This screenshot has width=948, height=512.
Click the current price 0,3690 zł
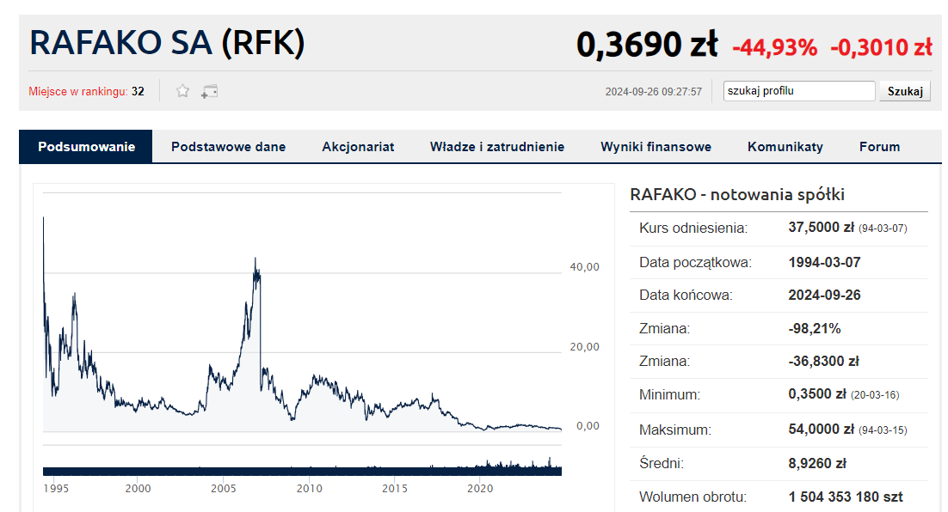tap(647, 45)
